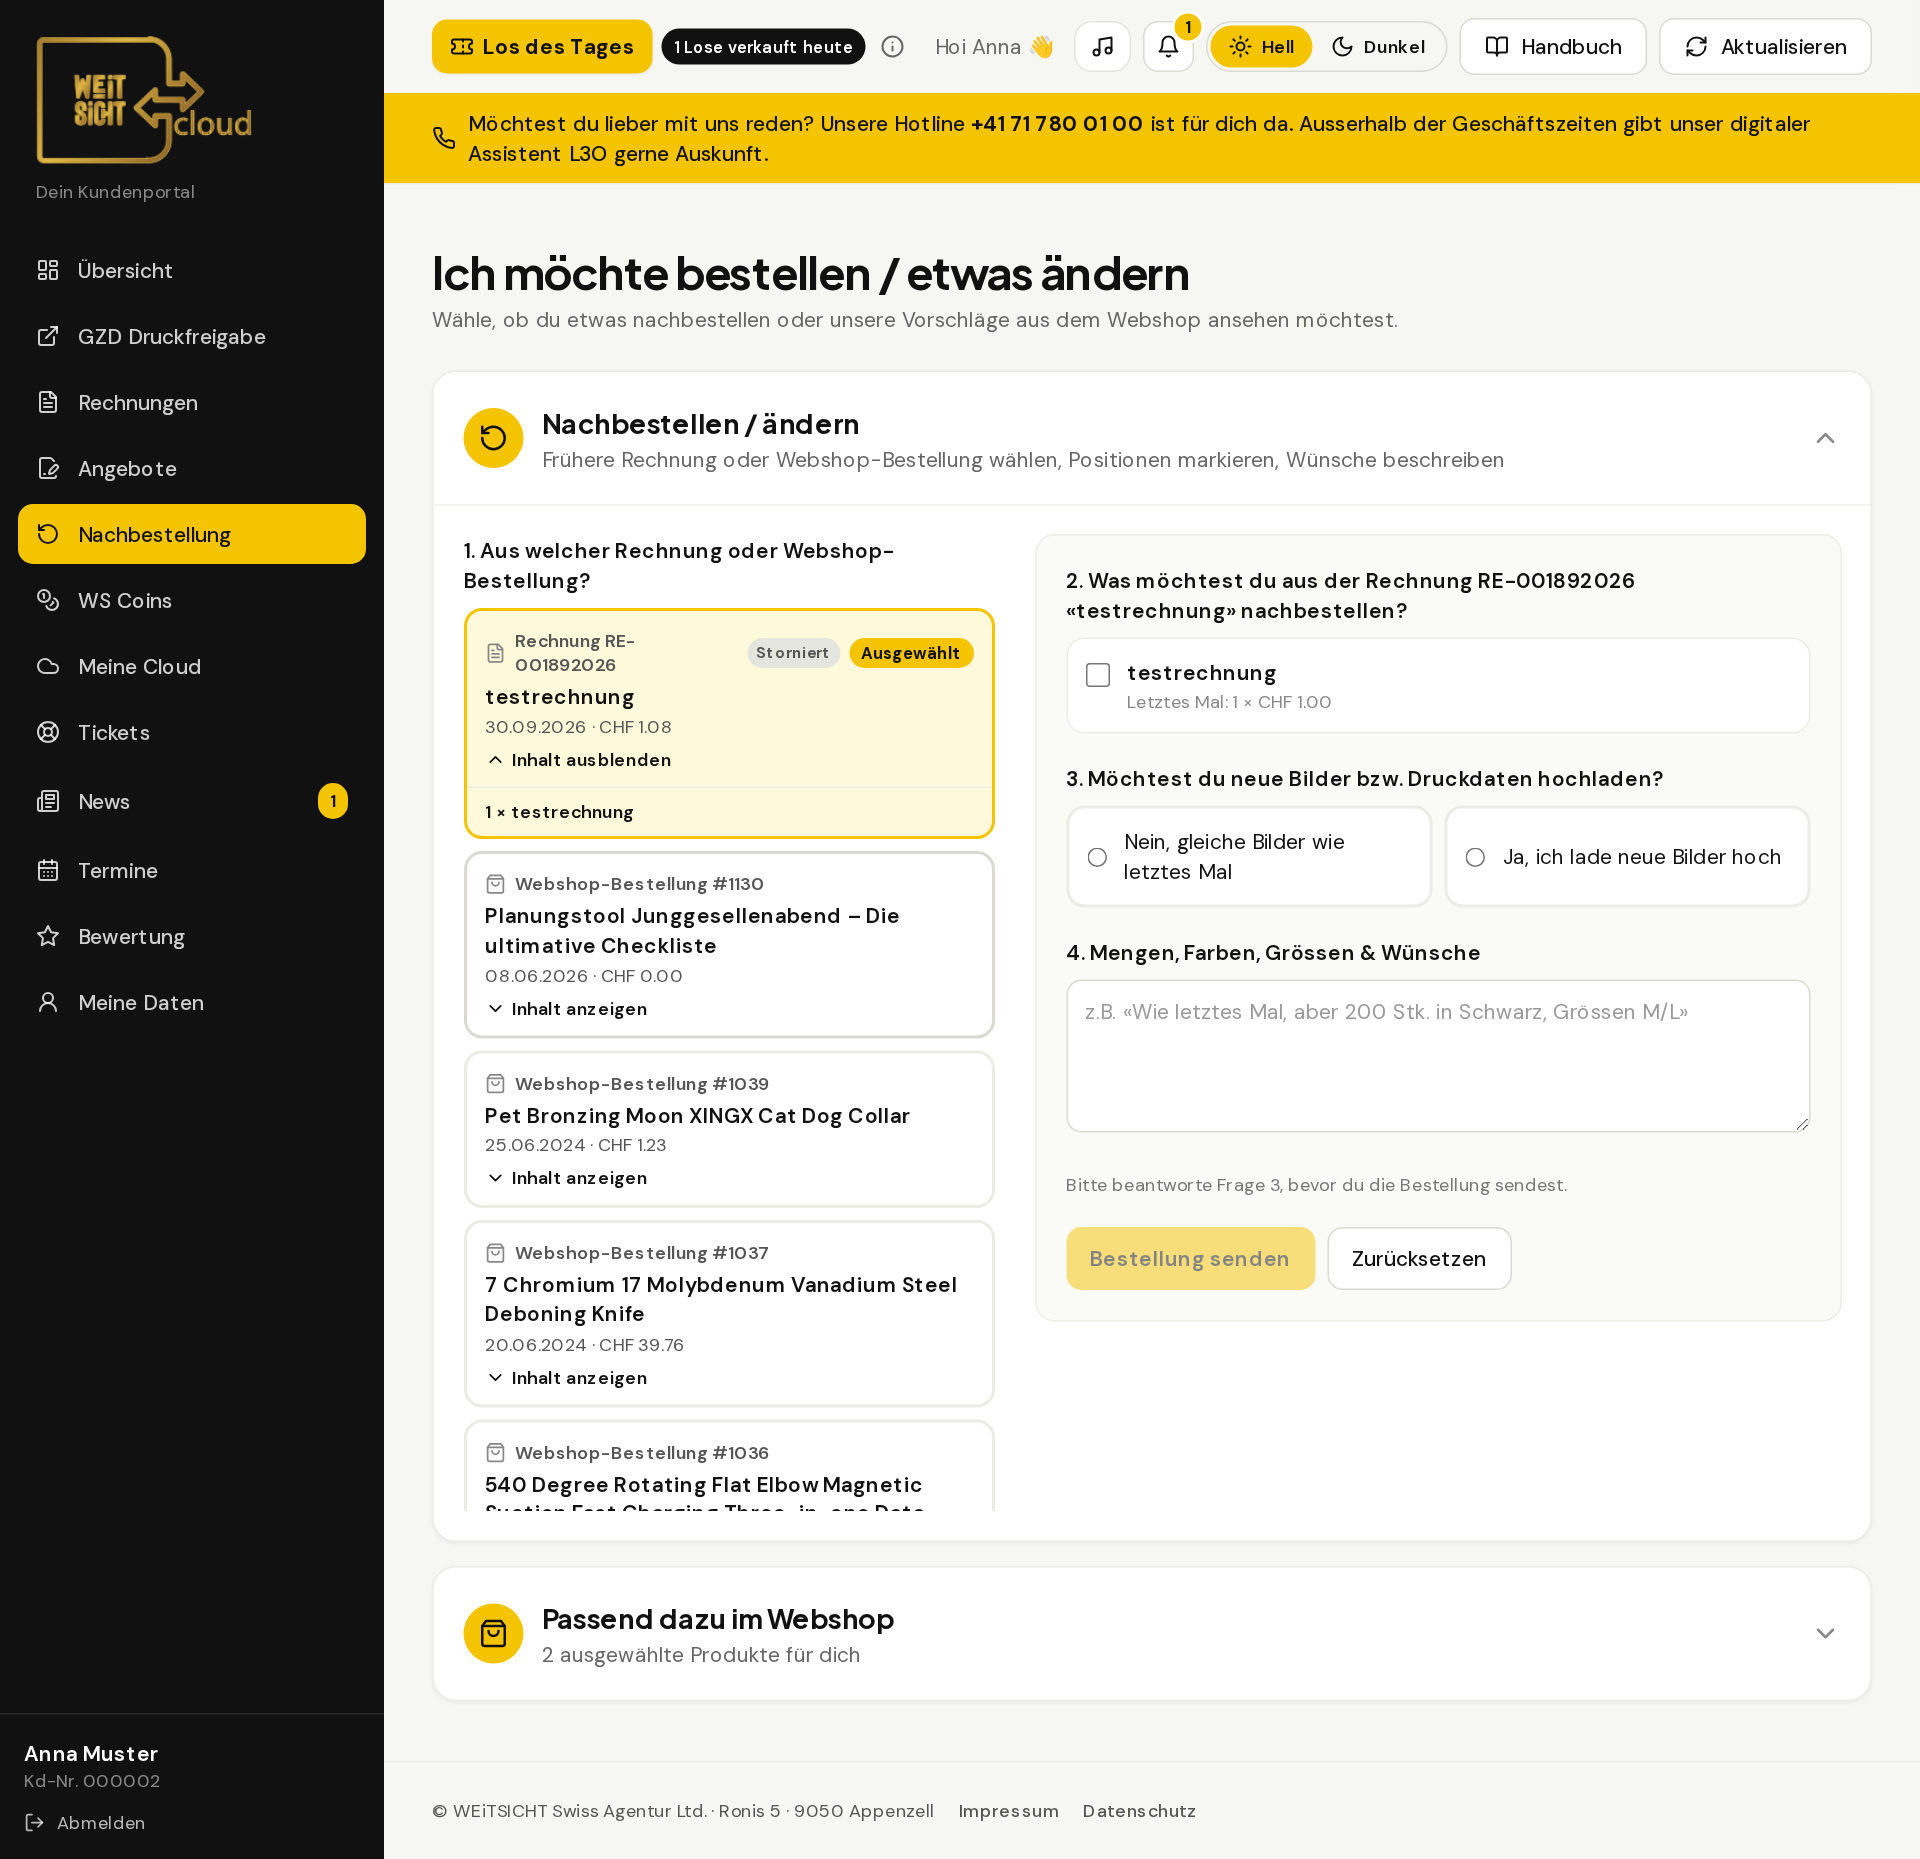Screen dimensions: 1920x1859
Task: Click the Tickets lifebuoy icon
Action: tap(48, 732)
